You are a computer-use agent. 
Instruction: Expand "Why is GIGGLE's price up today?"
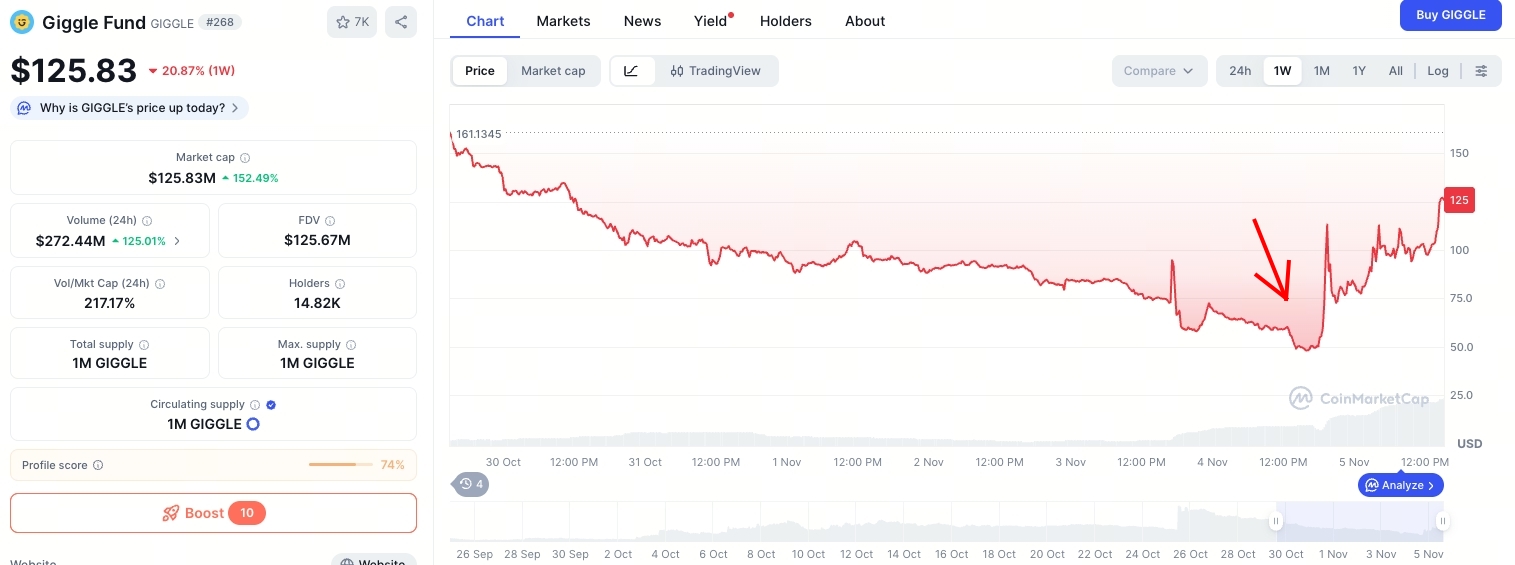click(x=130, y=108)
